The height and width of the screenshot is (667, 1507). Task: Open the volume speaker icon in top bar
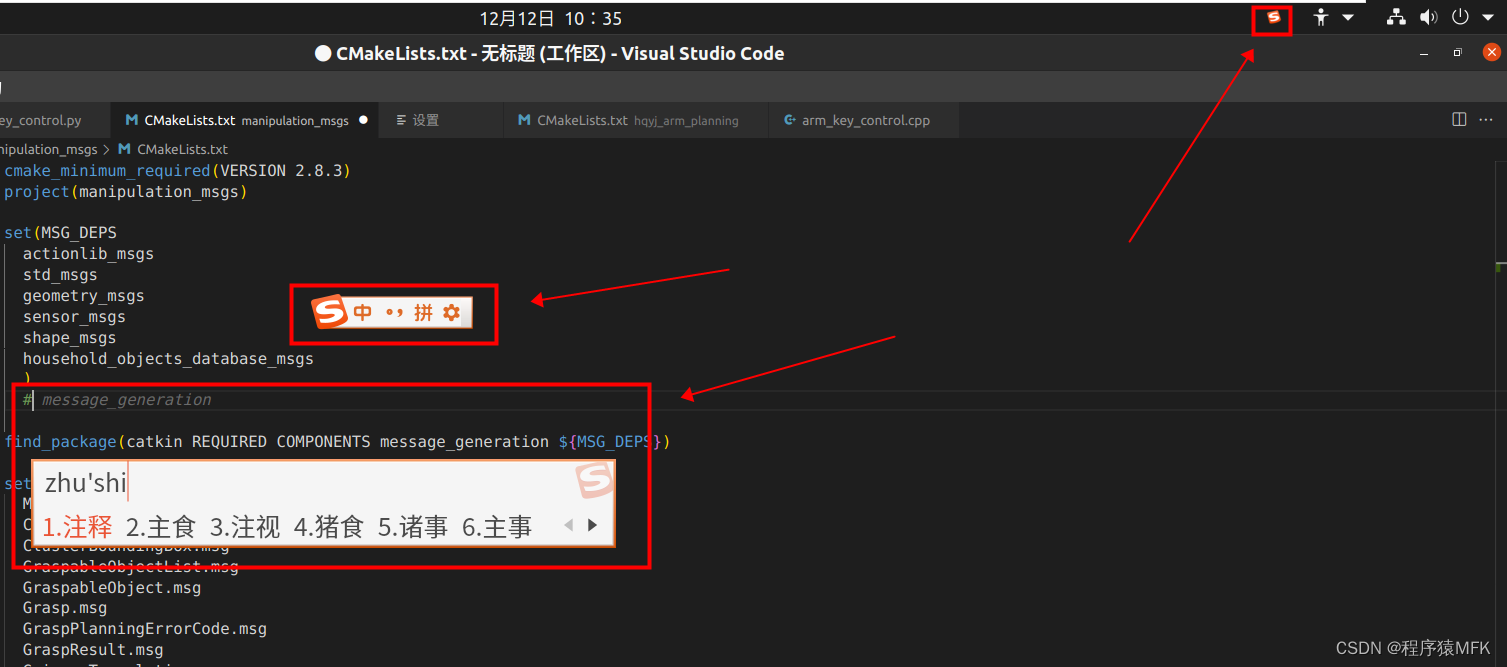click(1428, 17)
